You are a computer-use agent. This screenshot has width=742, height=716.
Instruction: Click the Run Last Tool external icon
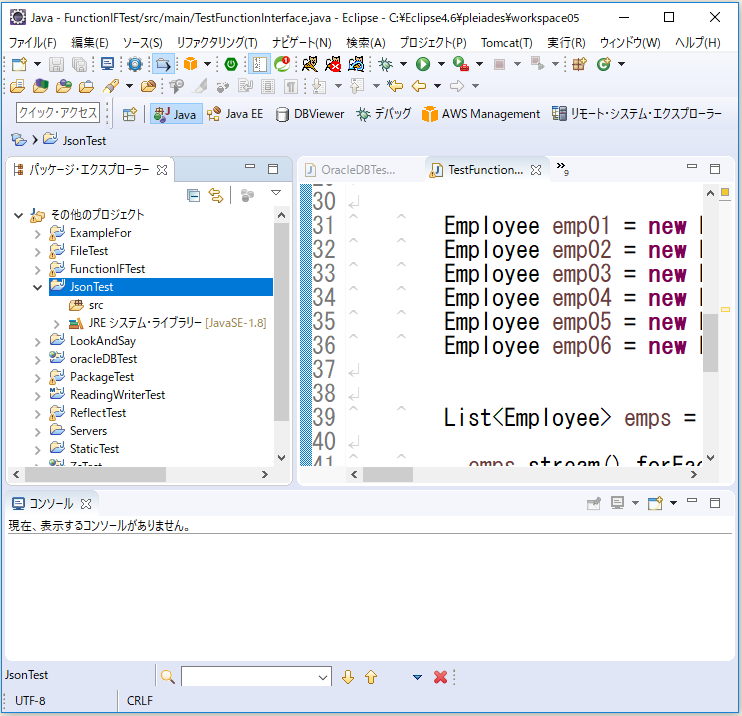point(460,64)
